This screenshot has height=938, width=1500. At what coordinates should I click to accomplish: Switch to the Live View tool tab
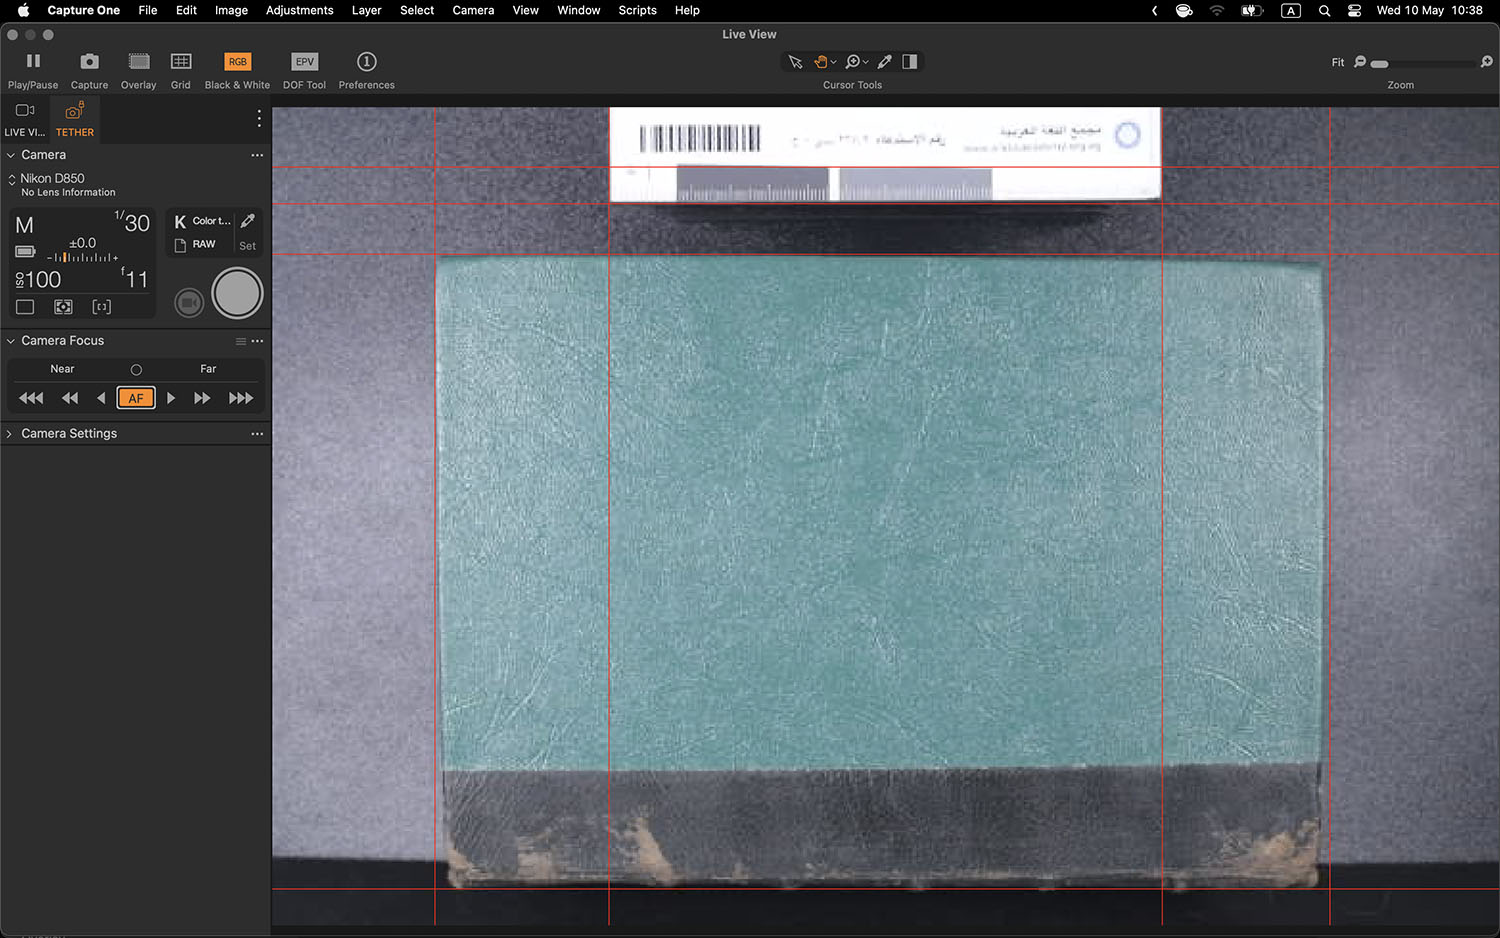[25, 119]
